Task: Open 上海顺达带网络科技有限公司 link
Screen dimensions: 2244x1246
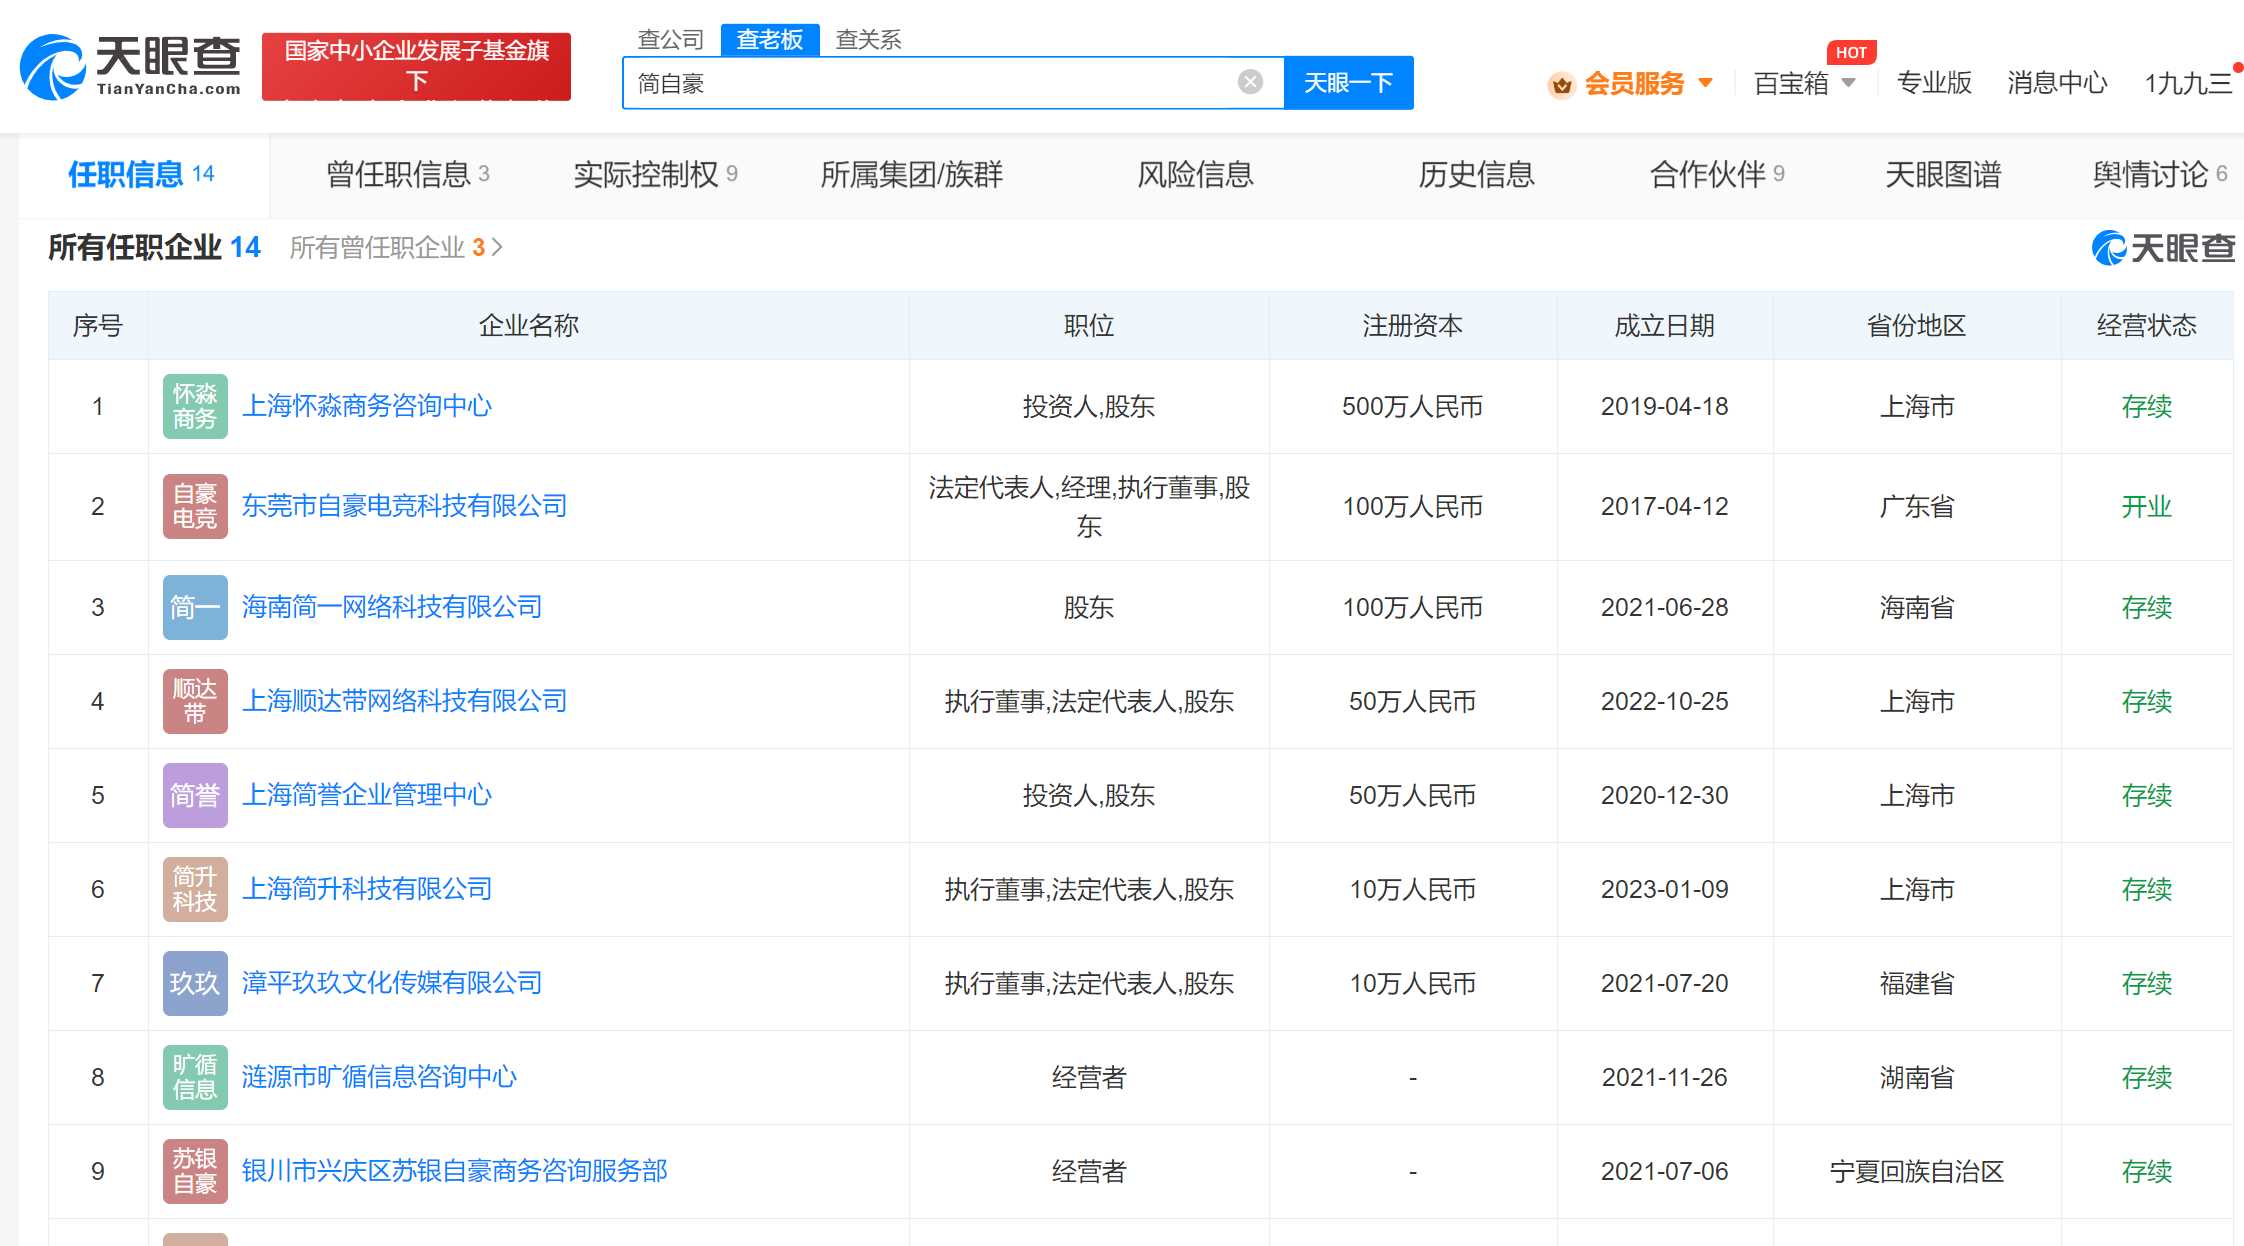Action: [404, 701]
